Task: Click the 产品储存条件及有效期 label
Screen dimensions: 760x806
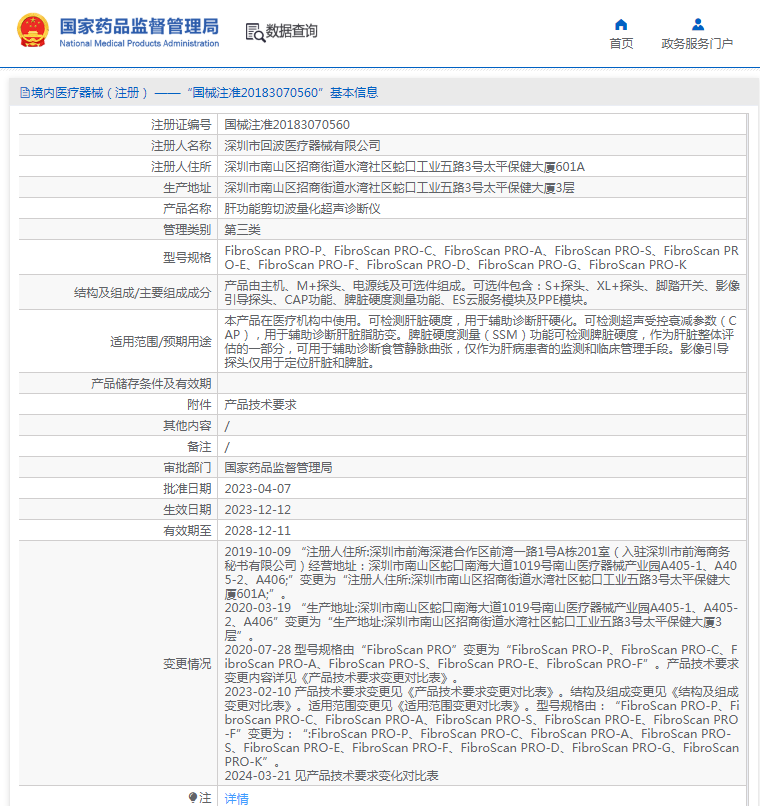Action: [x=151, y=384]
